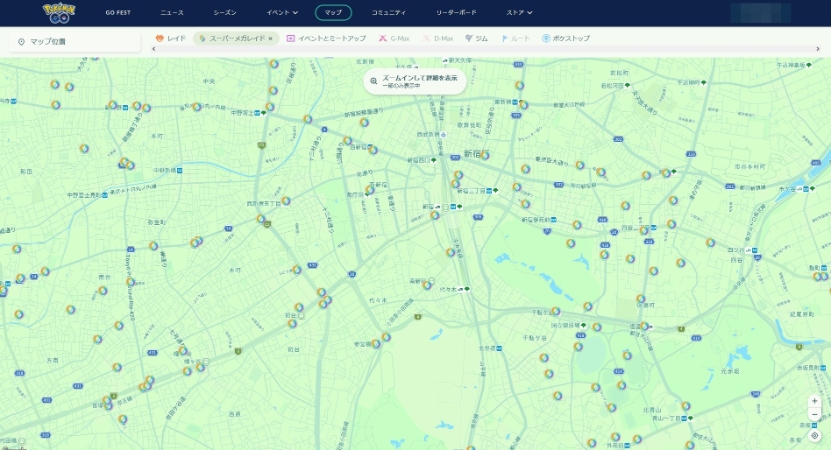Click the ズームインして詳細を表示 notice
The height and width of the screenshot is (450, 831).
[x=414, y=81]
